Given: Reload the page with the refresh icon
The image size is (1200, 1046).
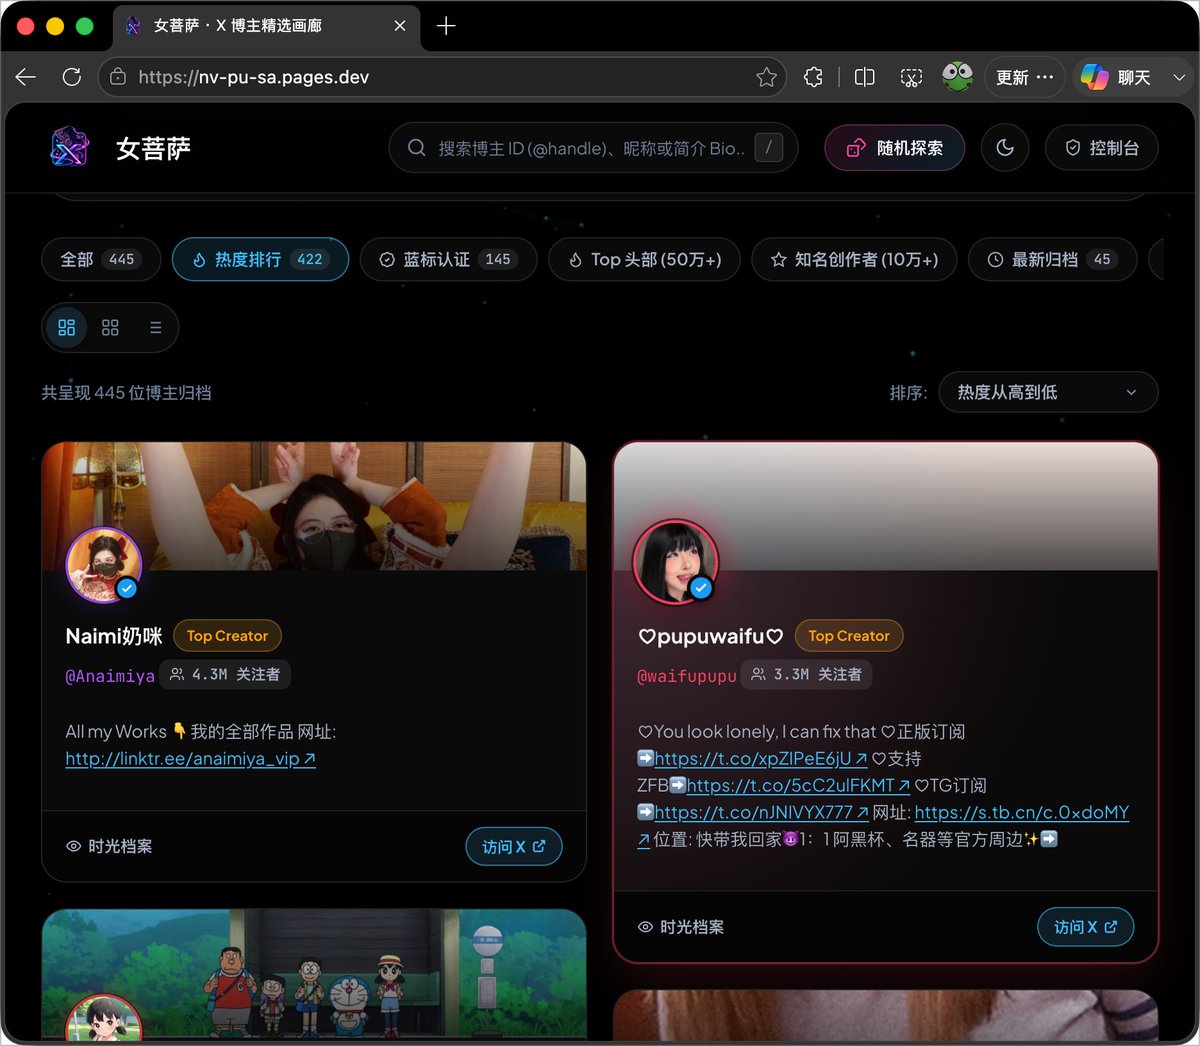Looking at the screenshot, I should [72, 77].
